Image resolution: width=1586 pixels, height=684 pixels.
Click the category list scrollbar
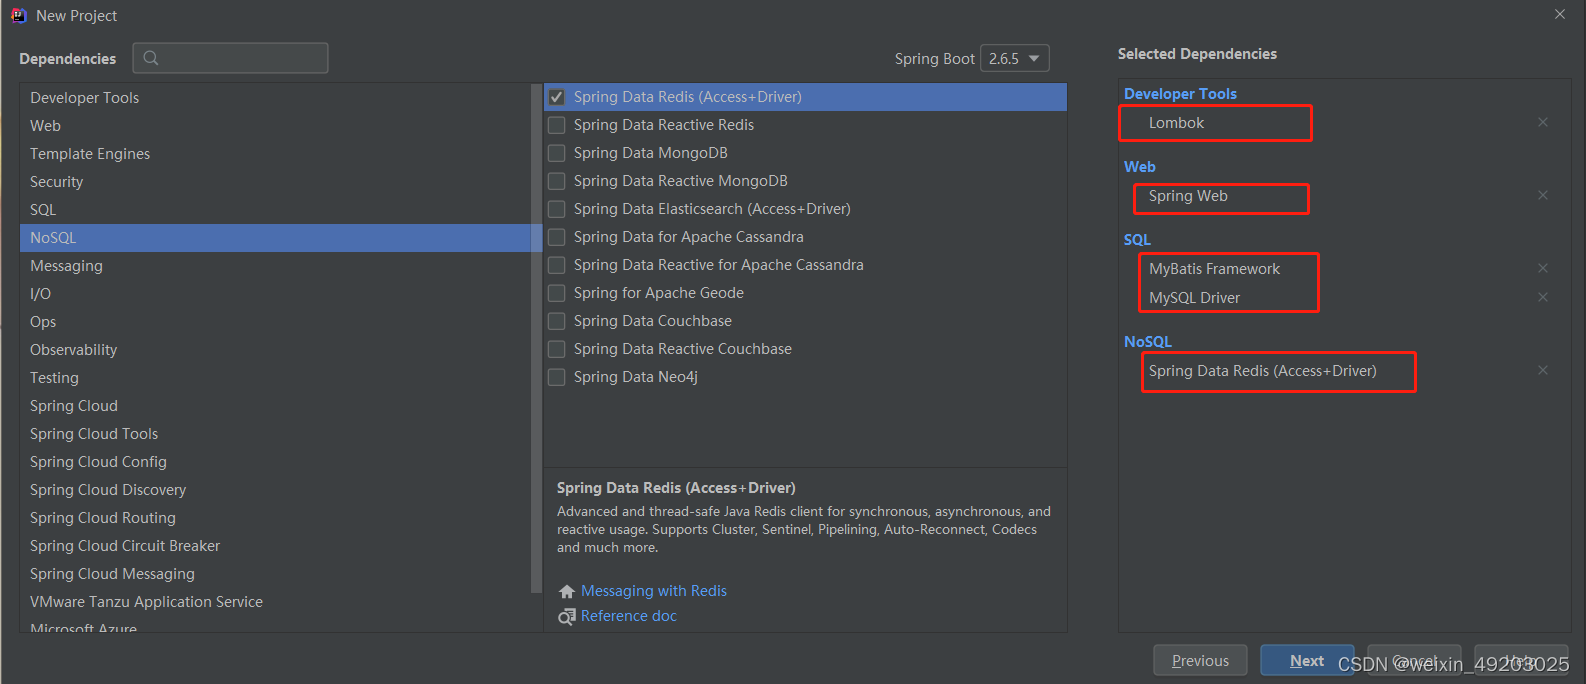[536, 338]
